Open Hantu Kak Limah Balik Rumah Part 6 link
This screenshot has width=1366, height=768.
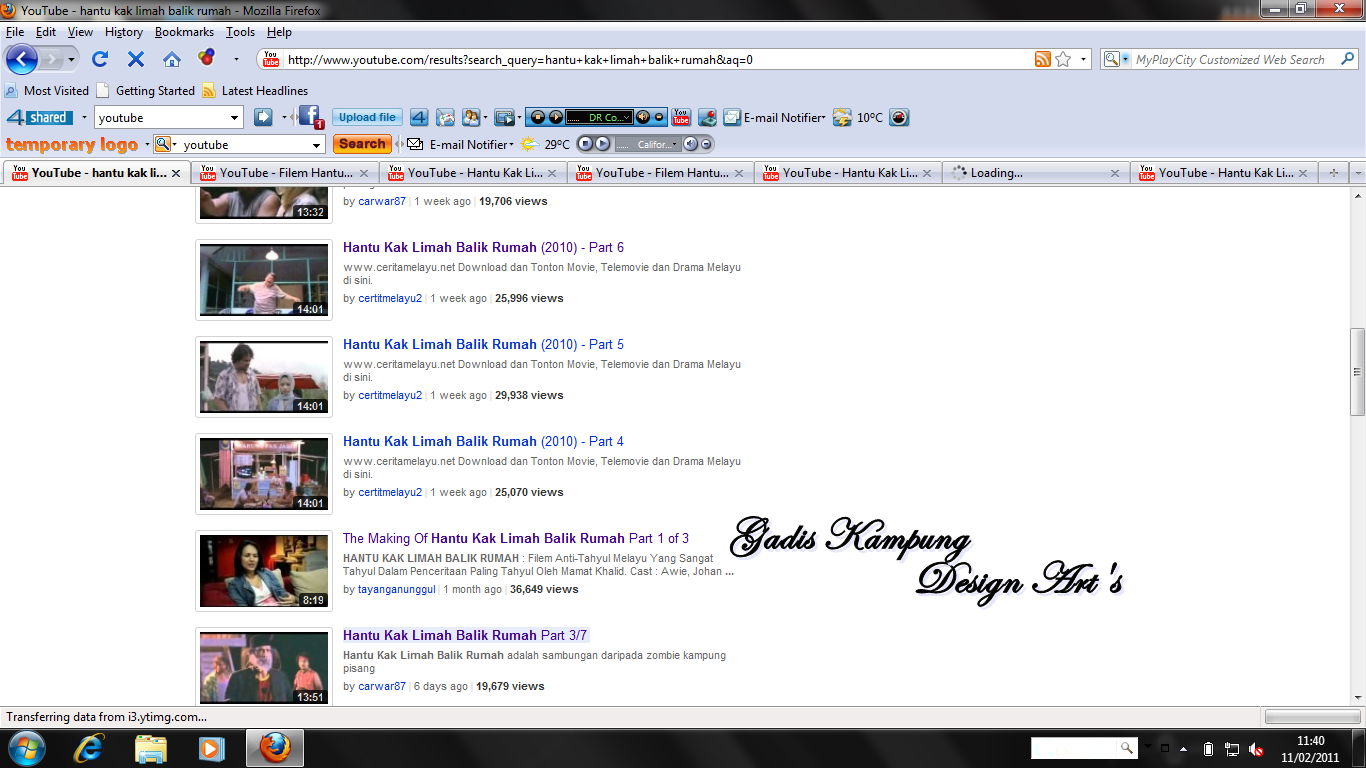[x=483, y=247]
